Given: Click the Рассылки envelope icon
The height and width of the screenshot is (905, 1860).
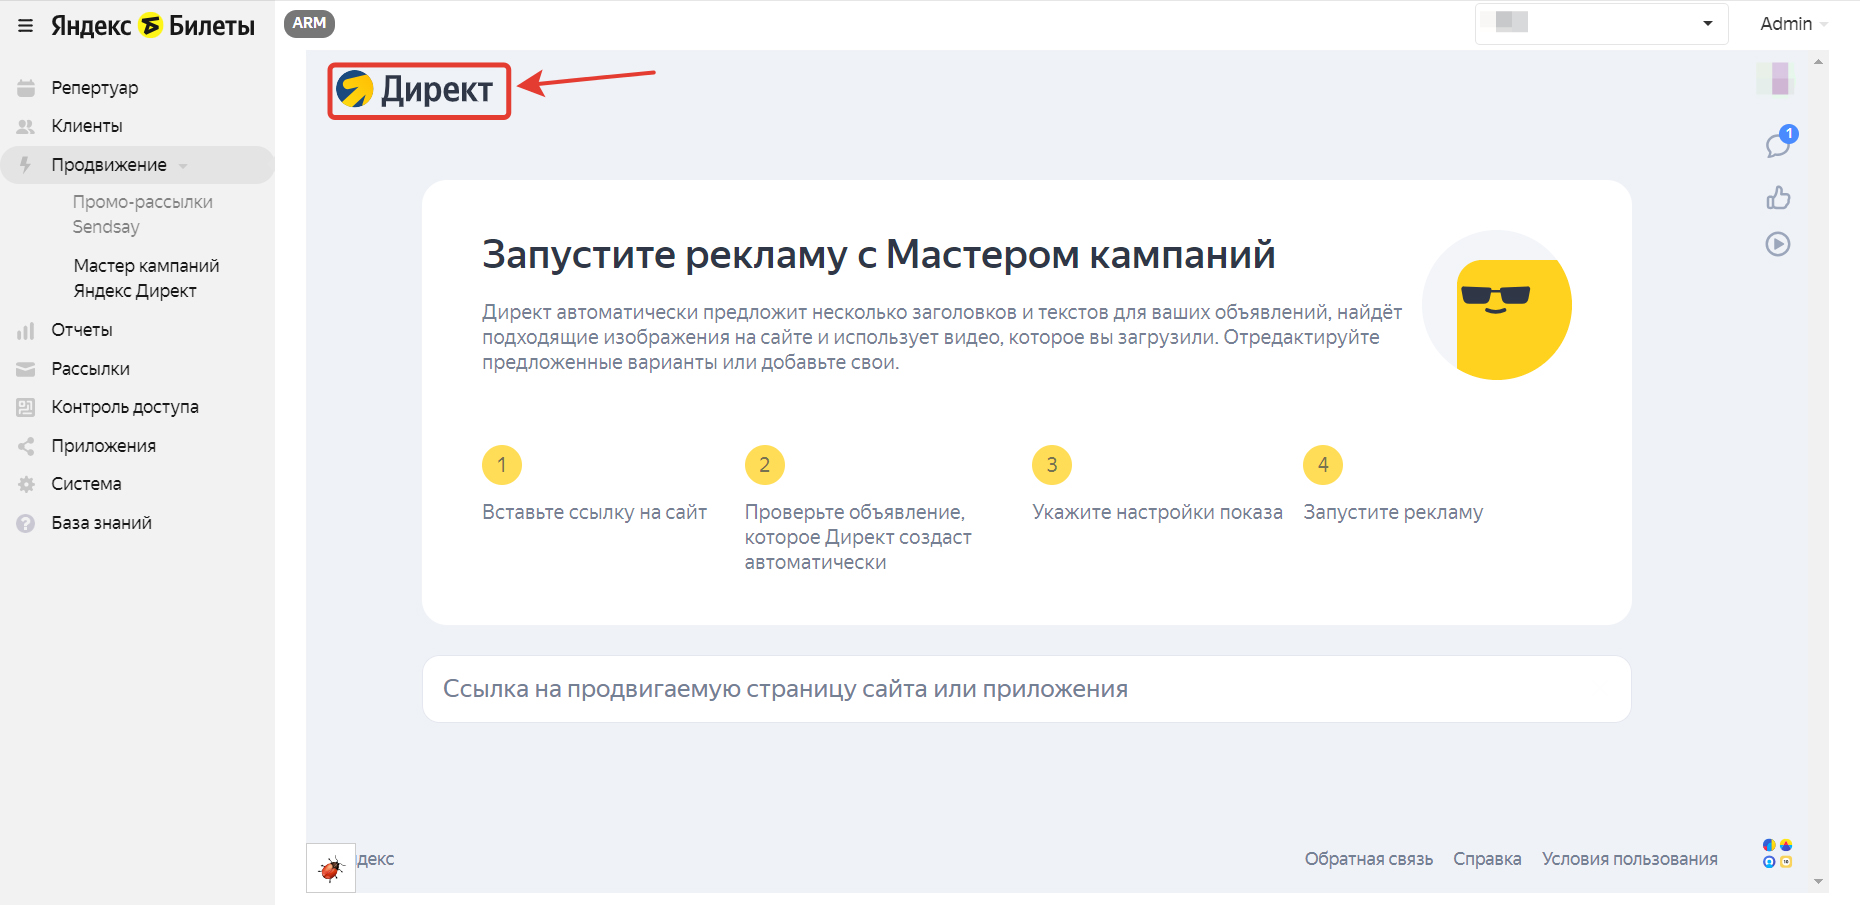Looking at the screenshot, I should (26, 369).
